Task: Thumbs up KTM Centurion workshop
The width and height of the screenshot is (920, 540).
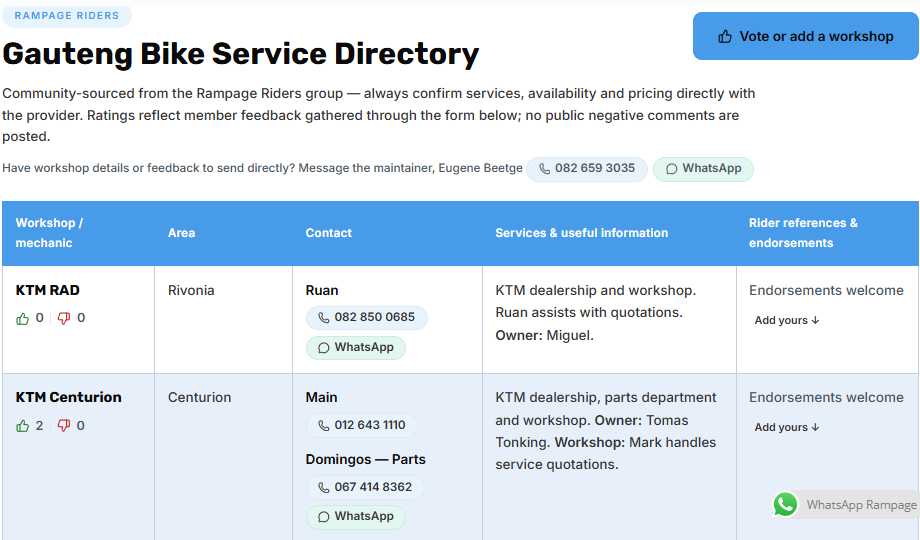Action: [23, 426]
